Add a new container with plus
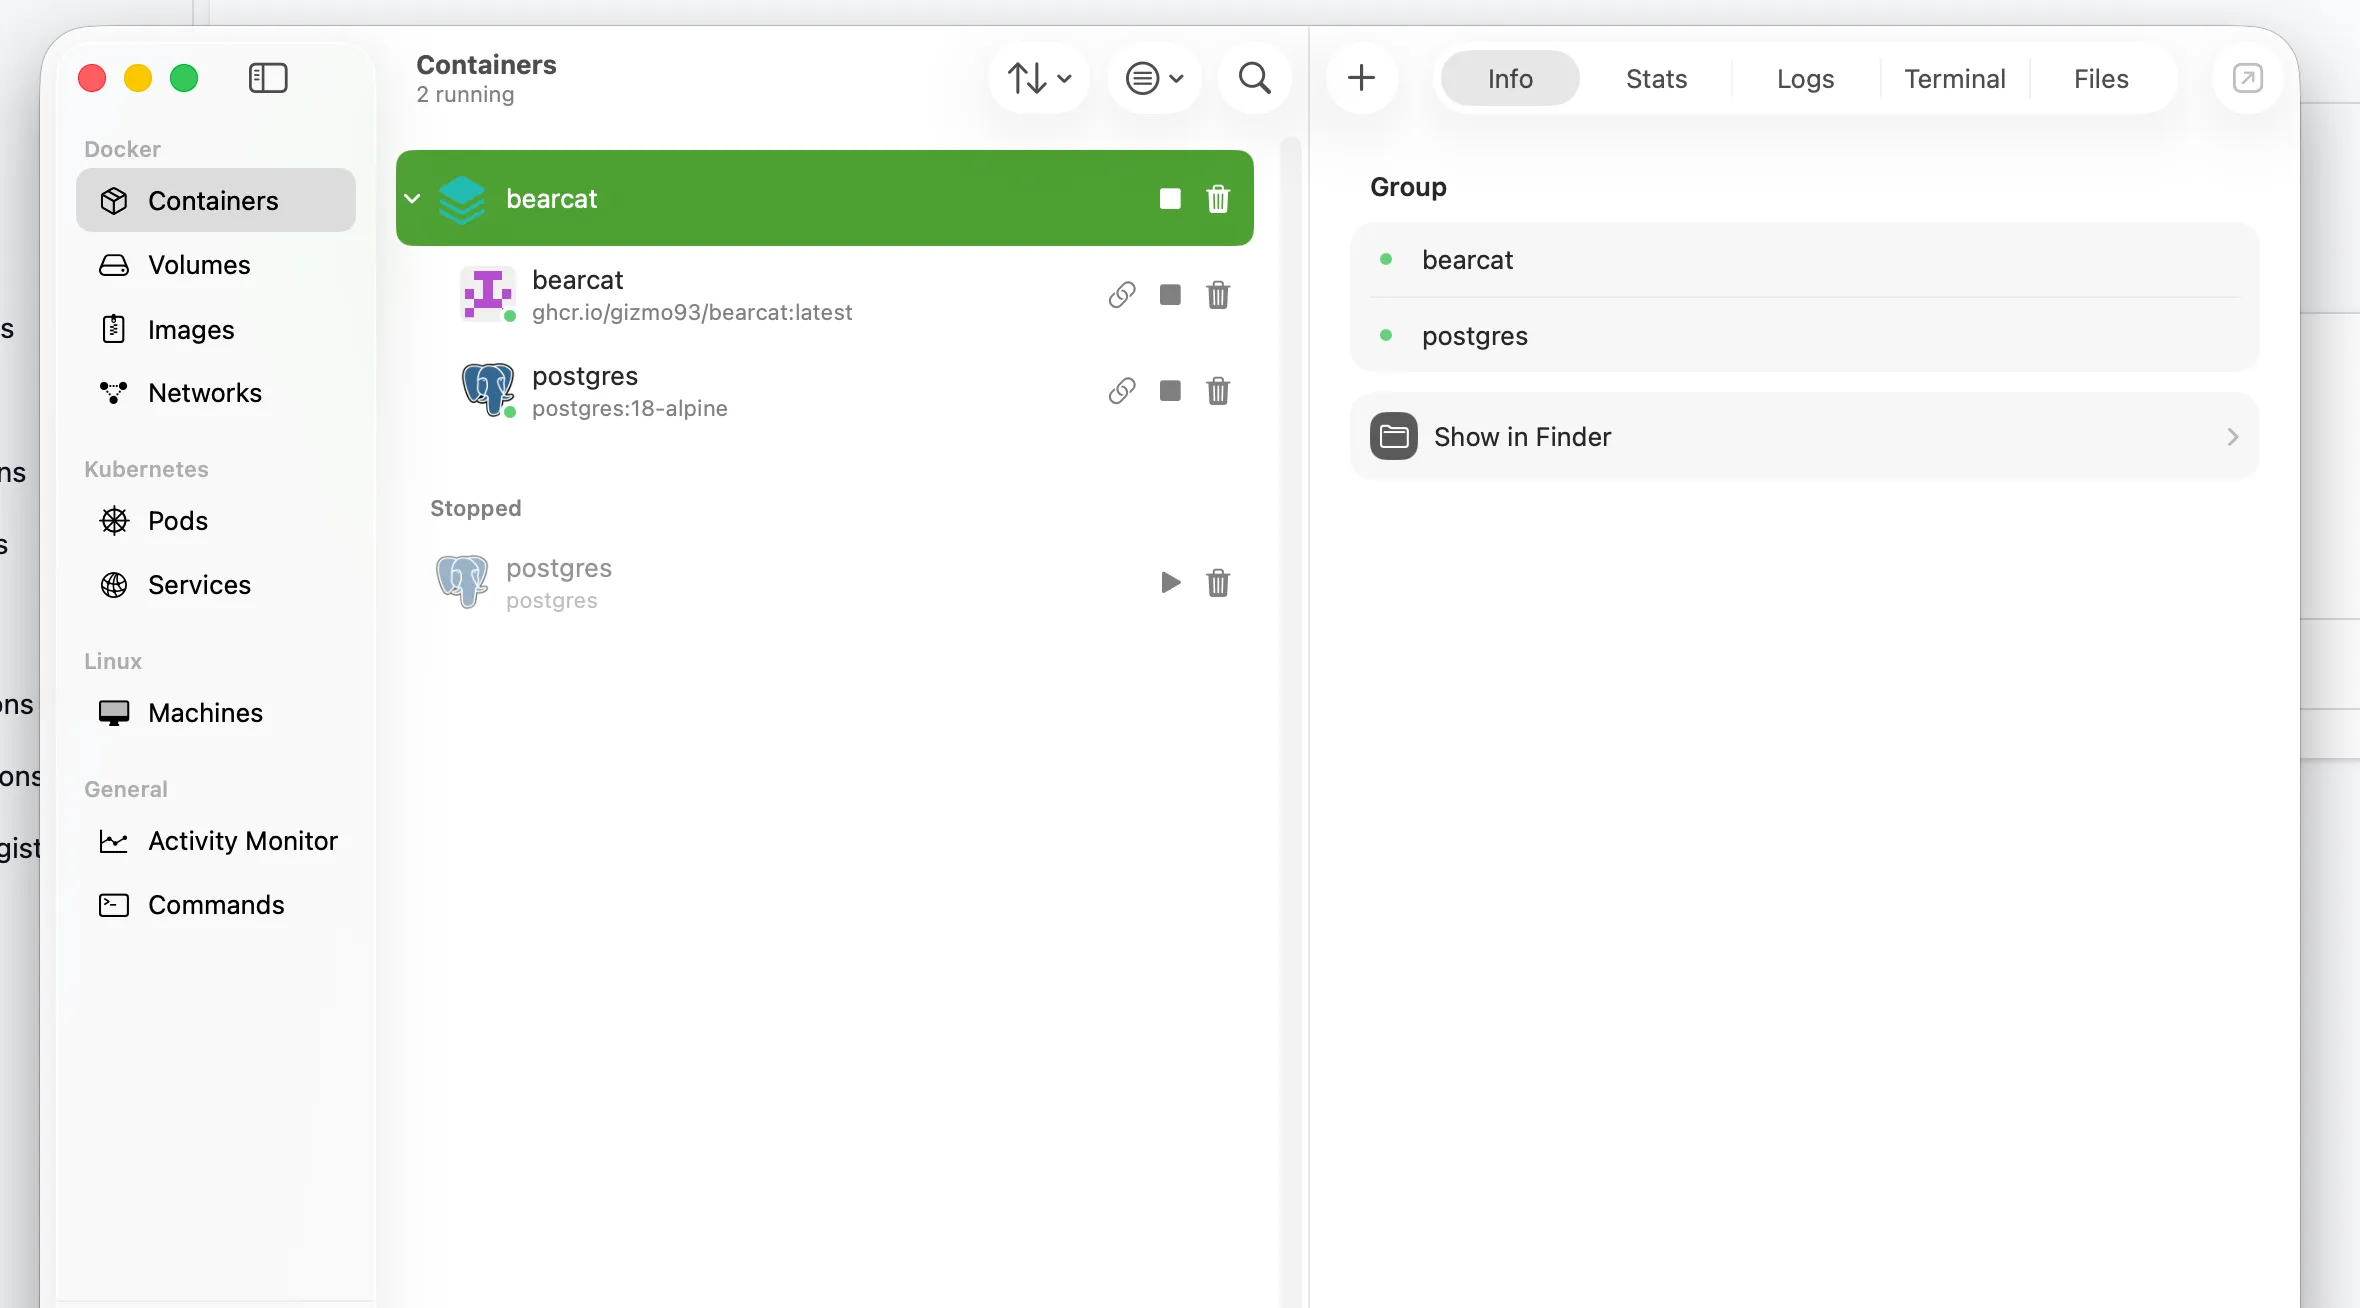 (1361, 78)
